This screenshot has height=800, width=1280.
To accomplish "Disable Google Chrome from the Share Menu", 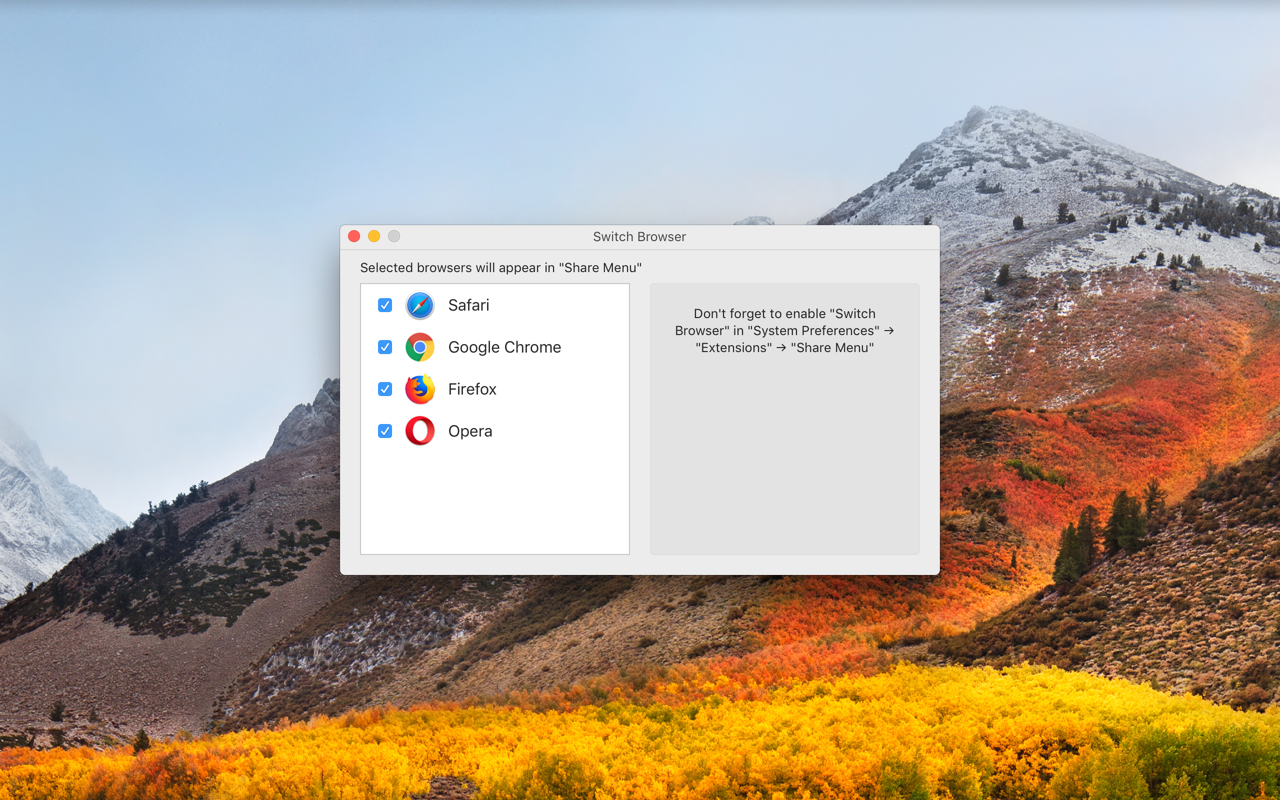I will click(384, 347).
